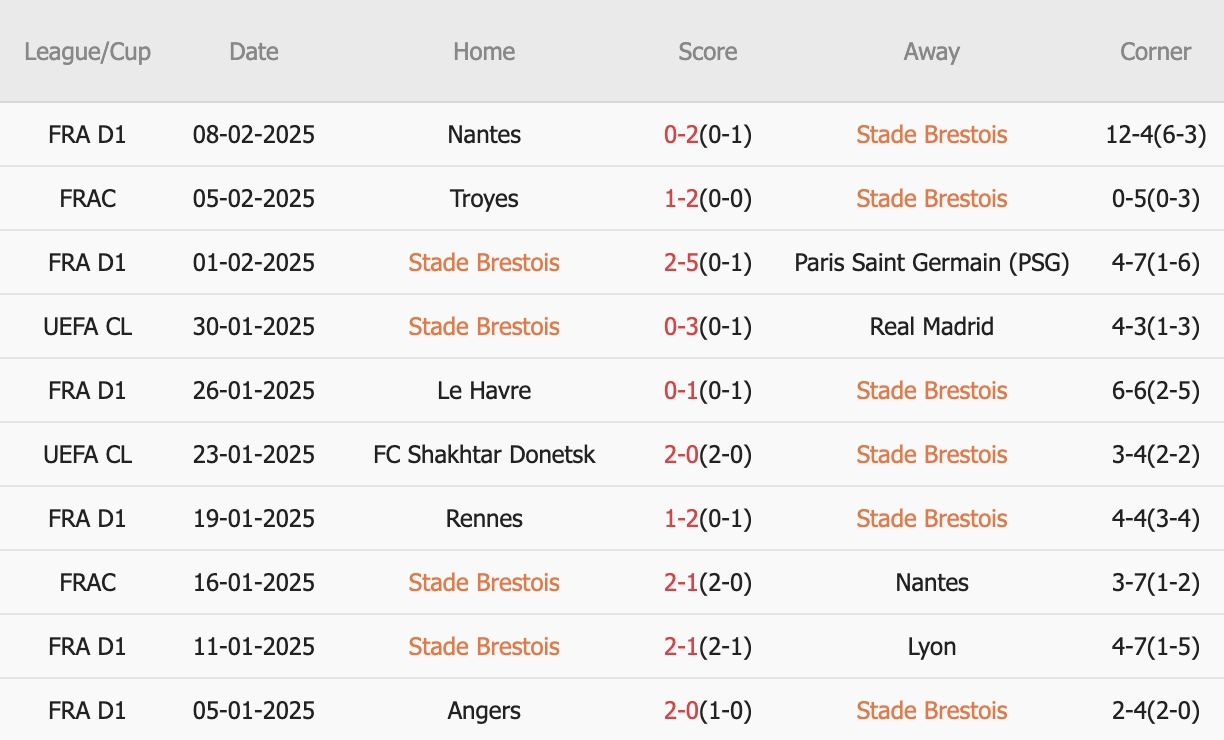The width and height of the screenshot is (1224, 740).
Task: Click the Corner column header
Action: [1155, 52]
